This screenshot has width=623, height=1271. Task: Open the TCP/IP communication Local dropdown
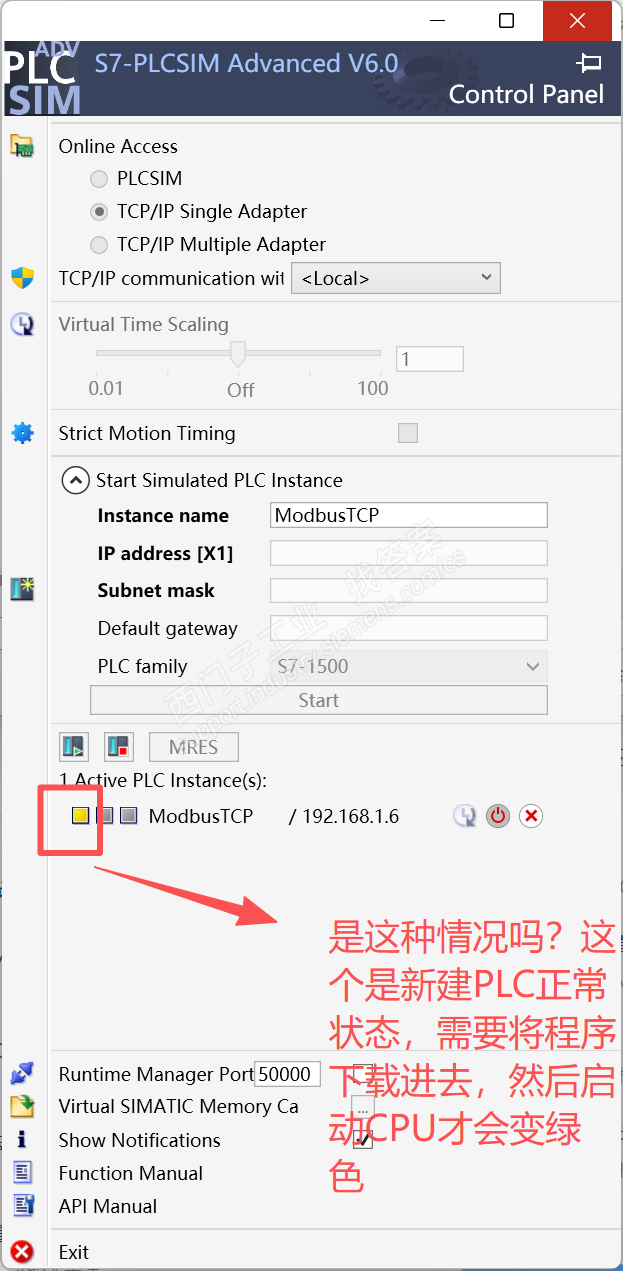395,278
